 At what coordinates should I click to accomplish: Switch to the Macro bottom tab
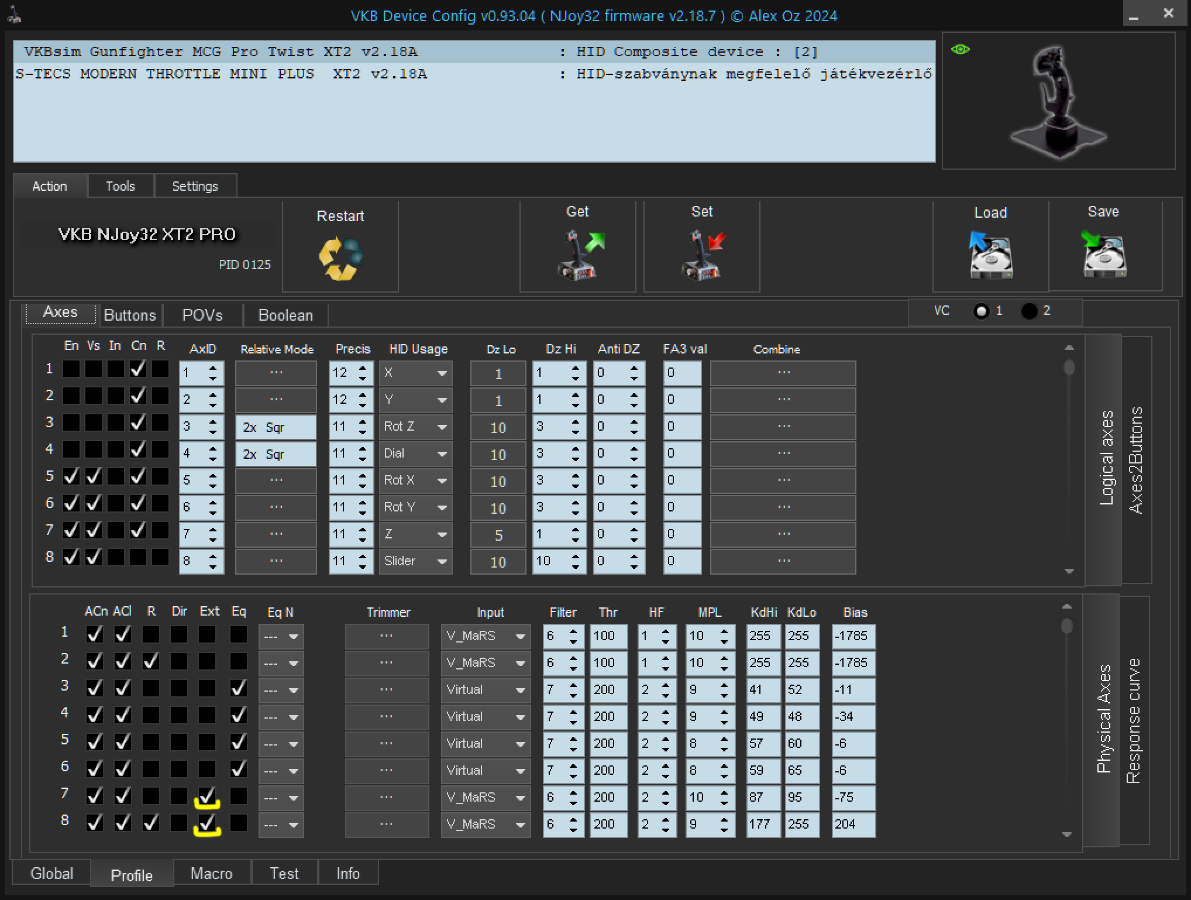[211, 873]
